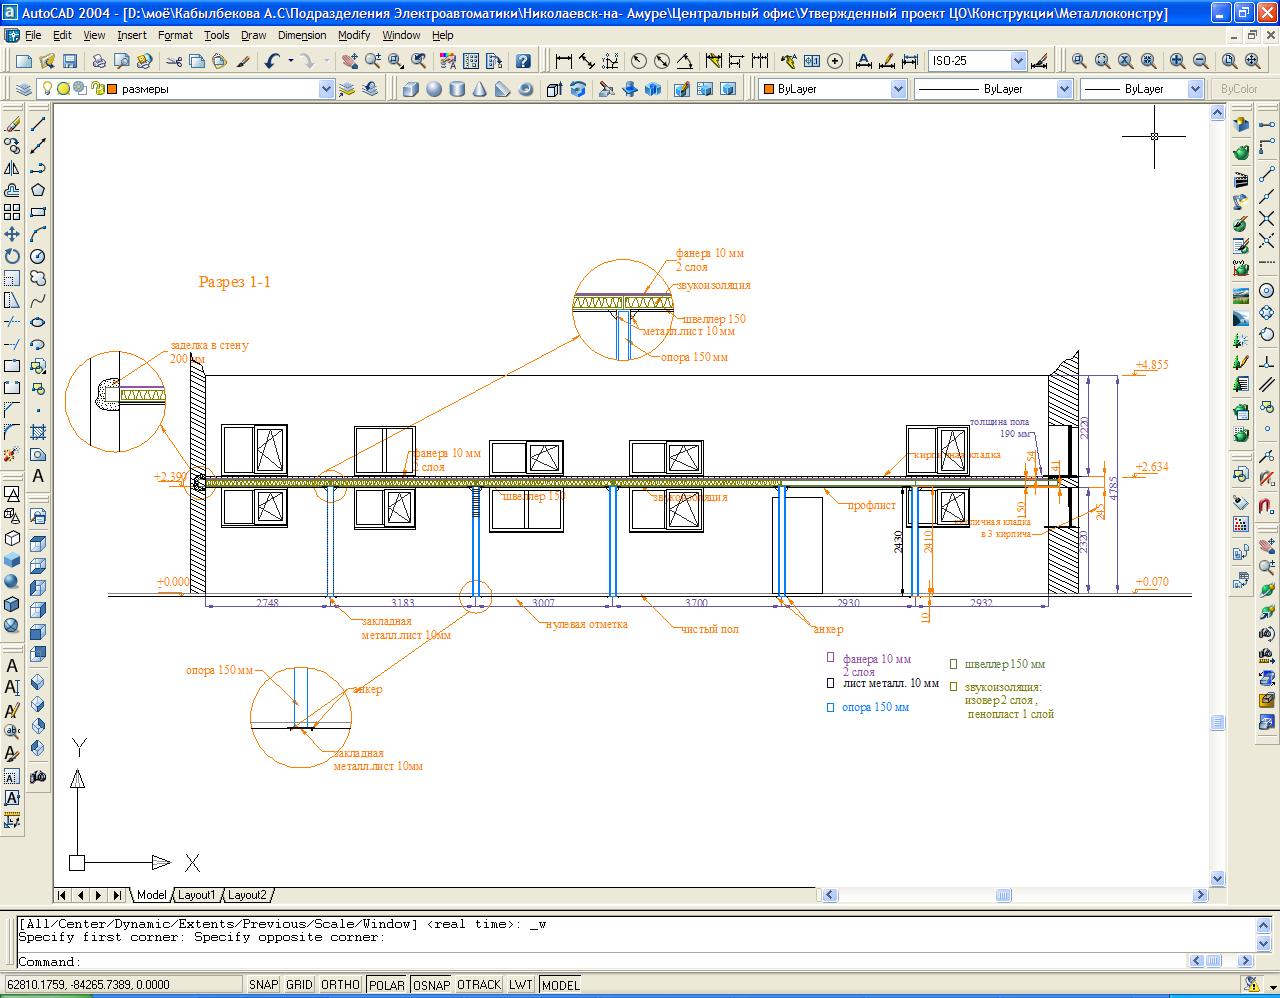Click the MODEL button in status bar
Viewport: 1280px width, 998px height.
tap(560, 985)
